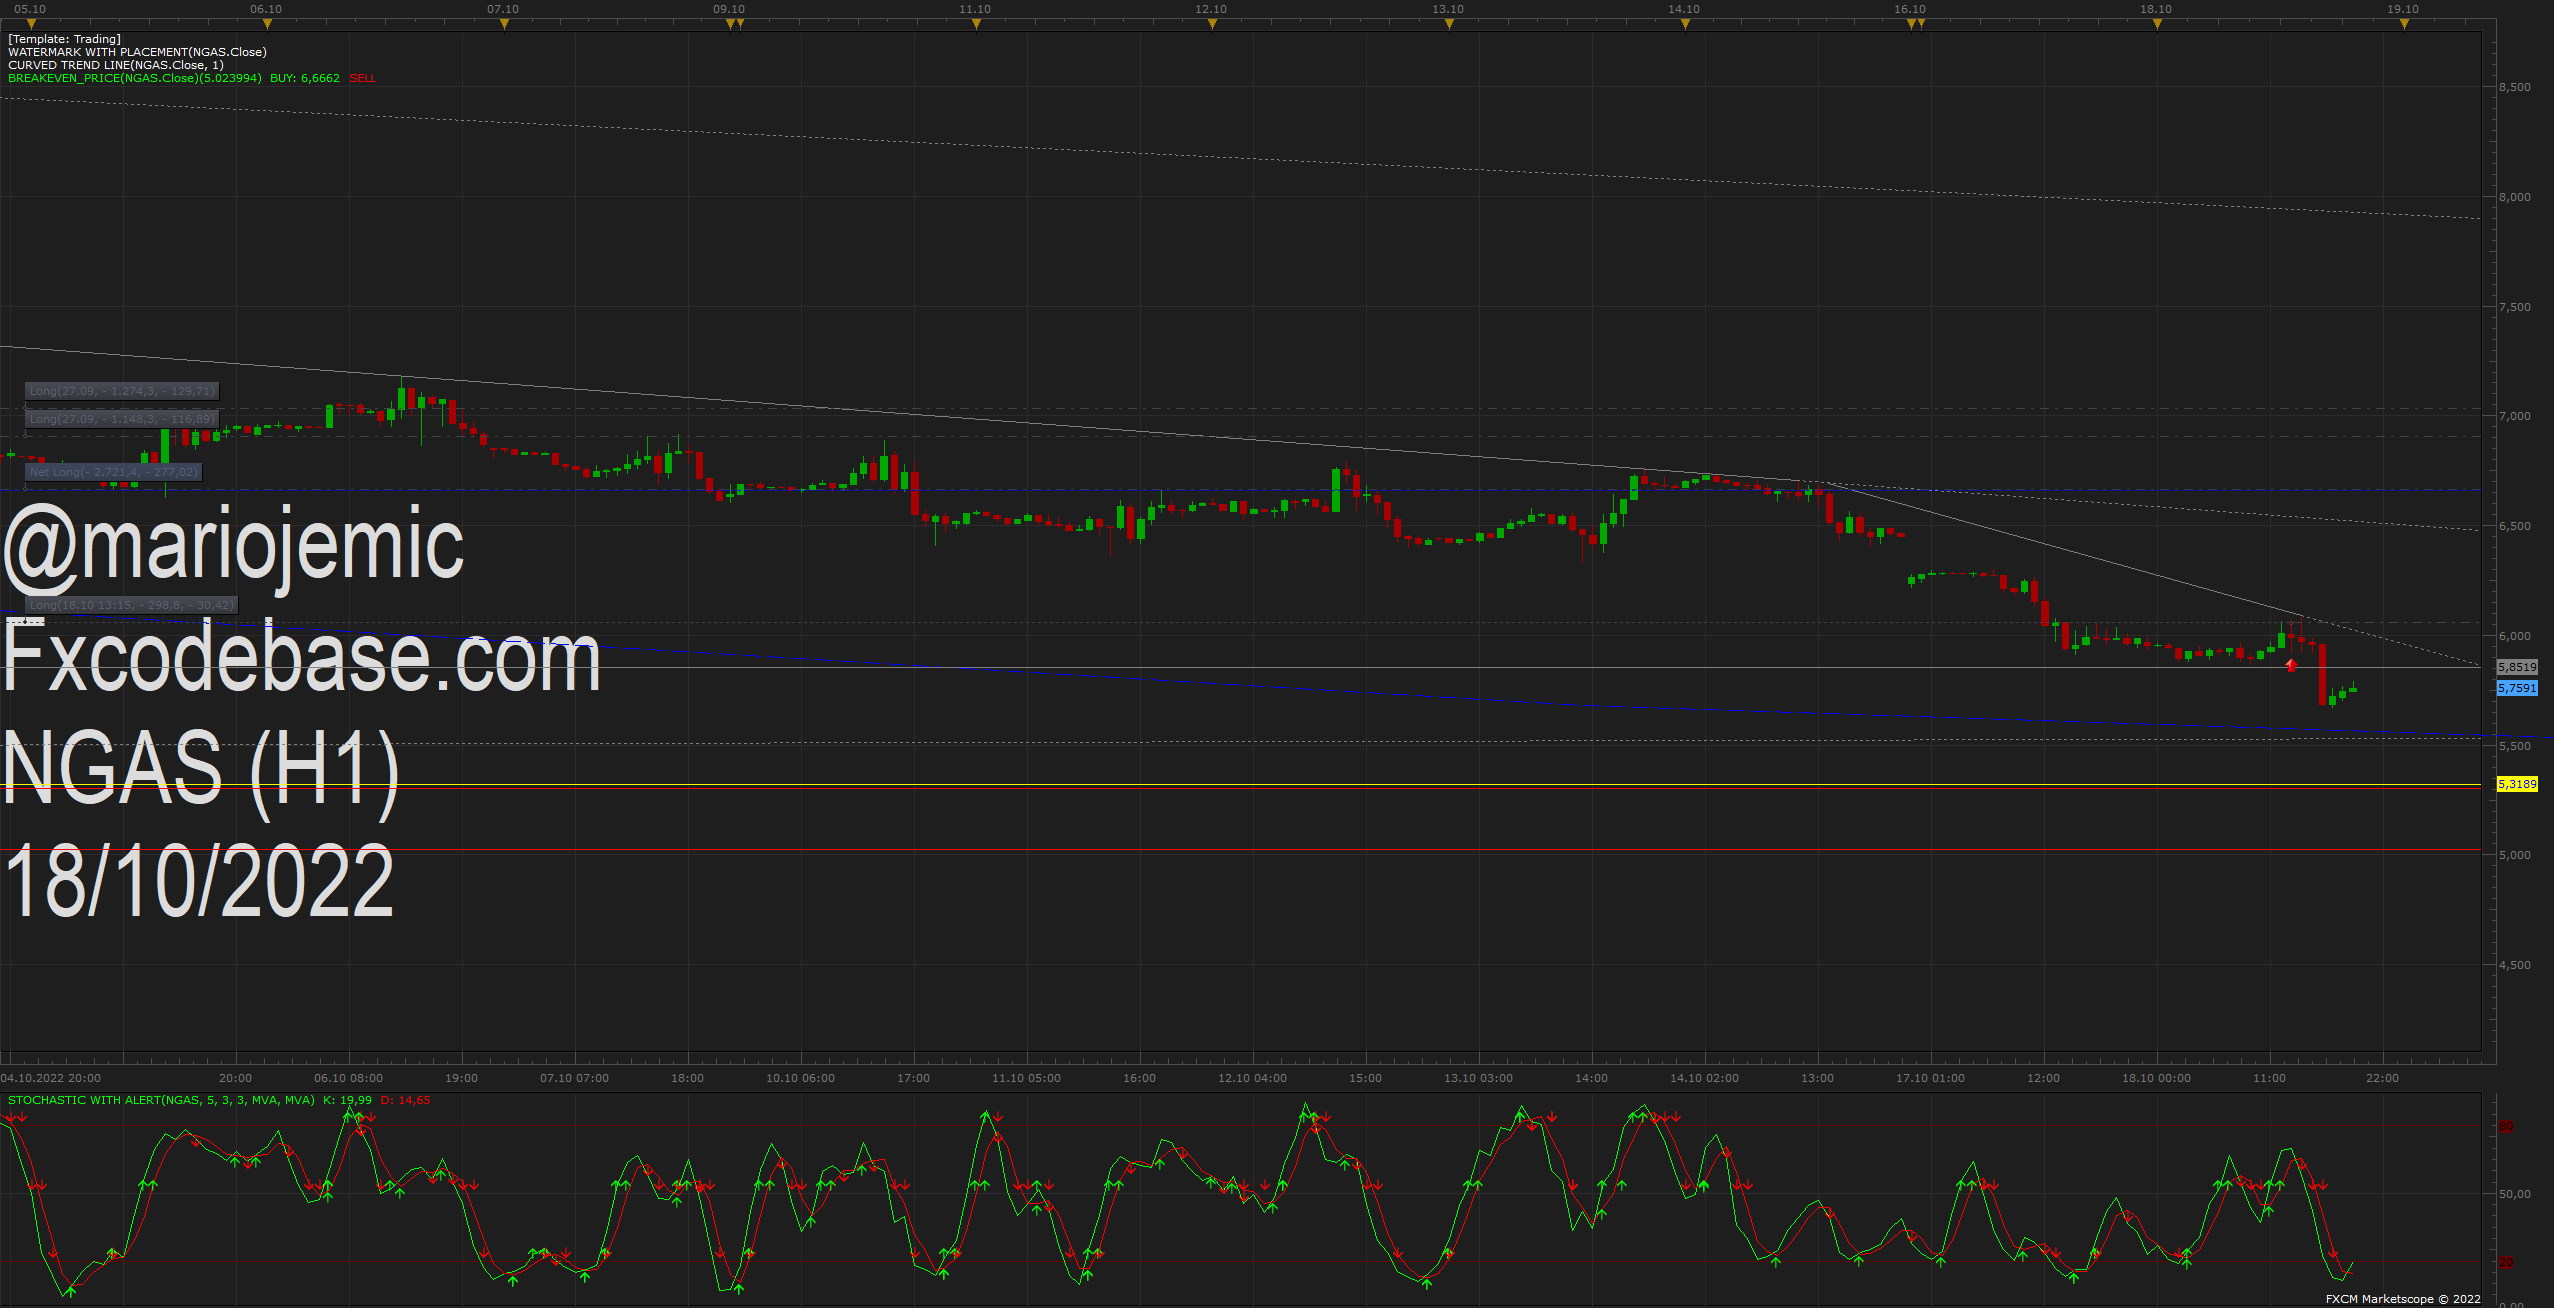Viewport: 2554px width, 1308px height.
Task: Select the STOCHASTIC WITH ALERT indicator label
Action: [161, 1100]
